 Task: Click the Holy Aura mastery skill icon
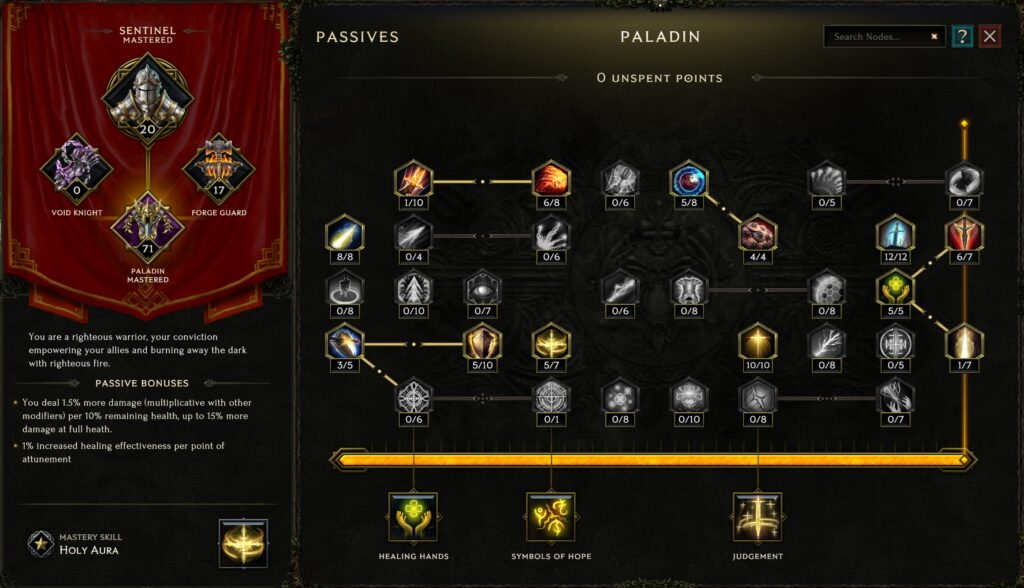pyautogui.click(x=244, y=544)
